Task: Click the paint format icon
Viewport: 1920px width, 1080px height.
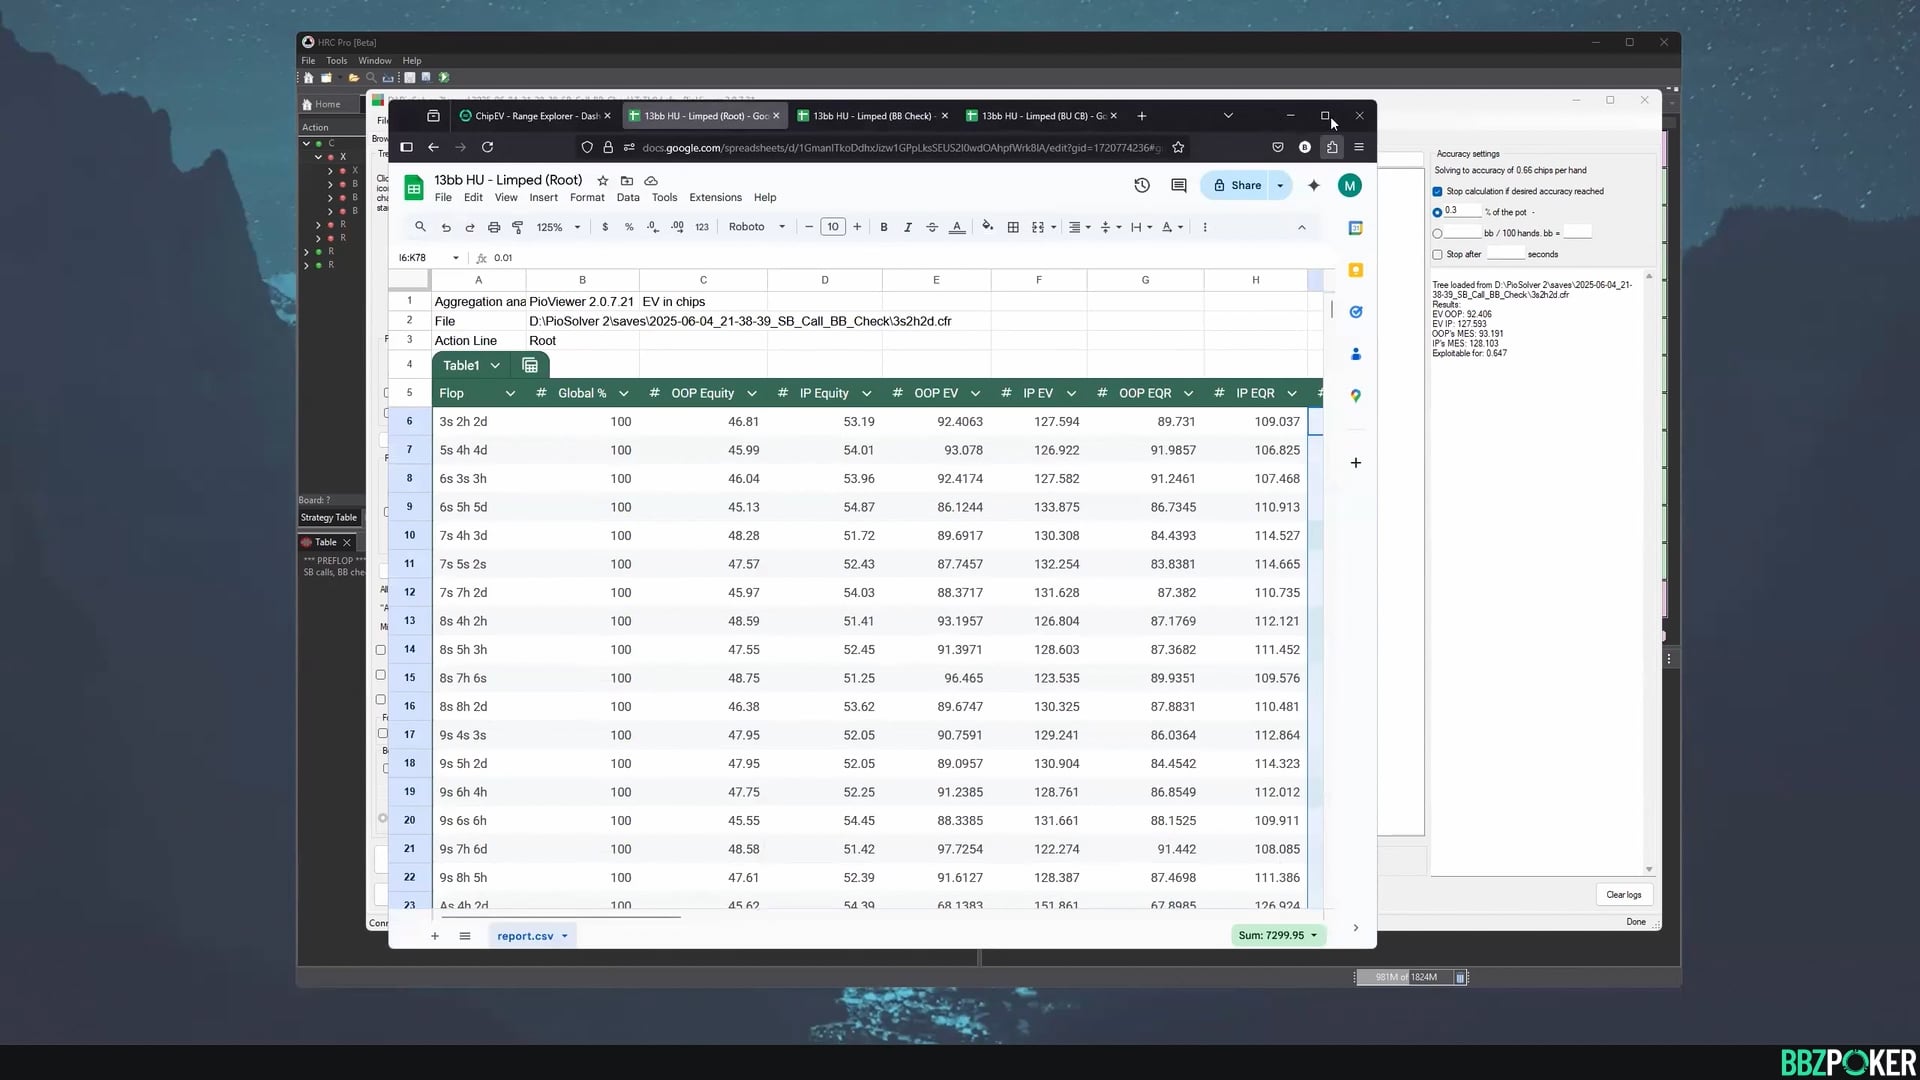Action: point(518,227)
